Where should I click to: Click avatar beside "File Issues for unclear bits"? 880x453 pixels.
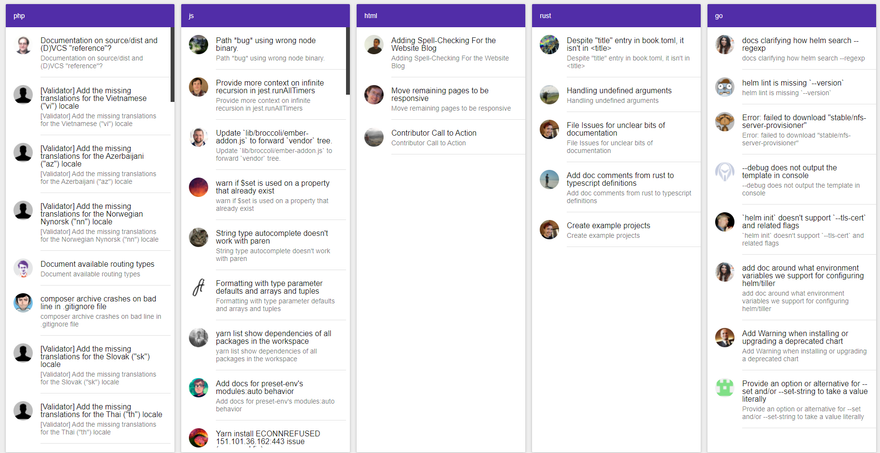(549, 130)
